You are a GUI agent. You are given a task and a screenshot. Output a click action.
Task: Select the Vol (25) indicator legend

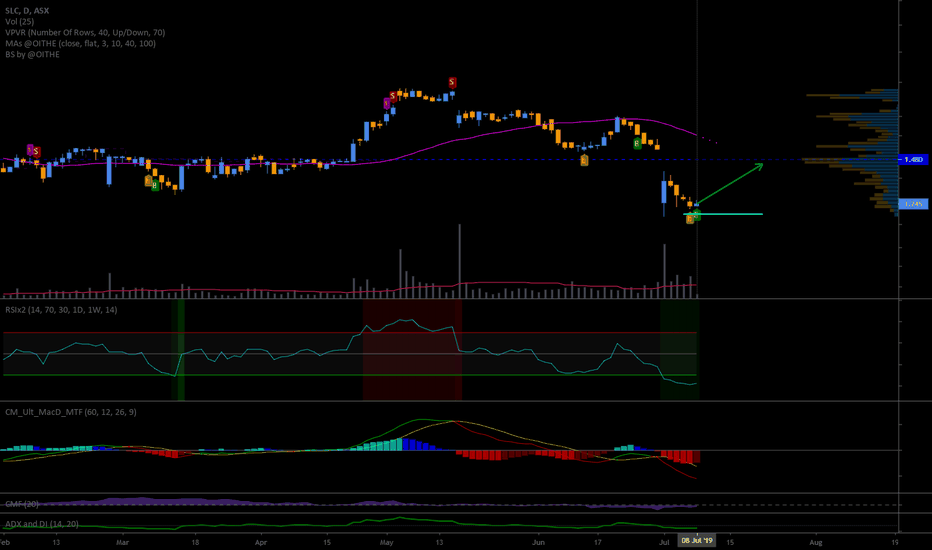point(20,21)
